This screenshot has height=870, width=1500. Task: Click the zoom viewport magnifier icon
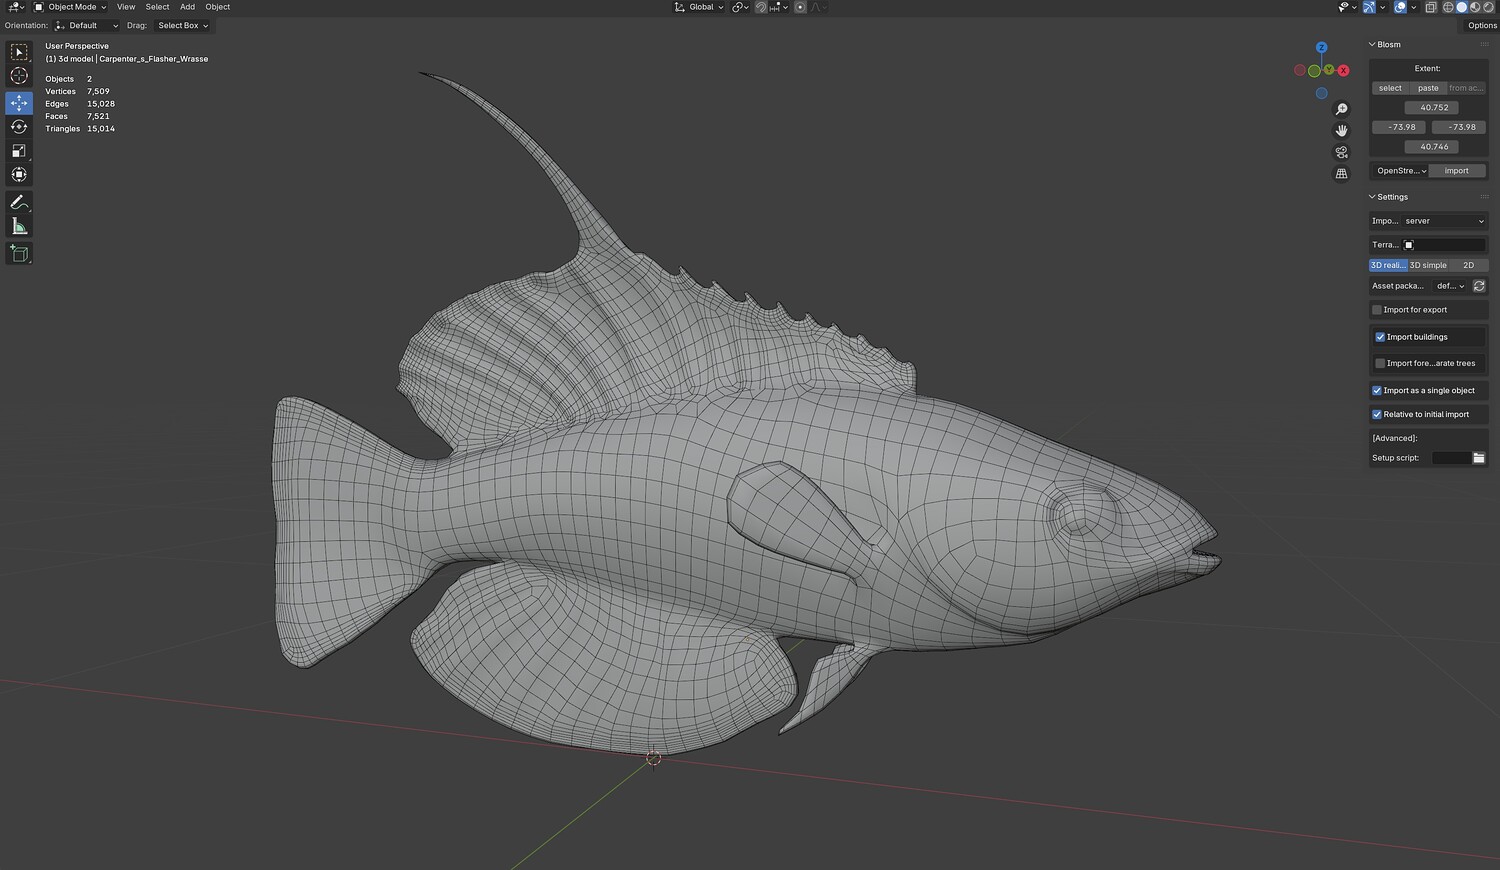click(x=1341, y=109)
